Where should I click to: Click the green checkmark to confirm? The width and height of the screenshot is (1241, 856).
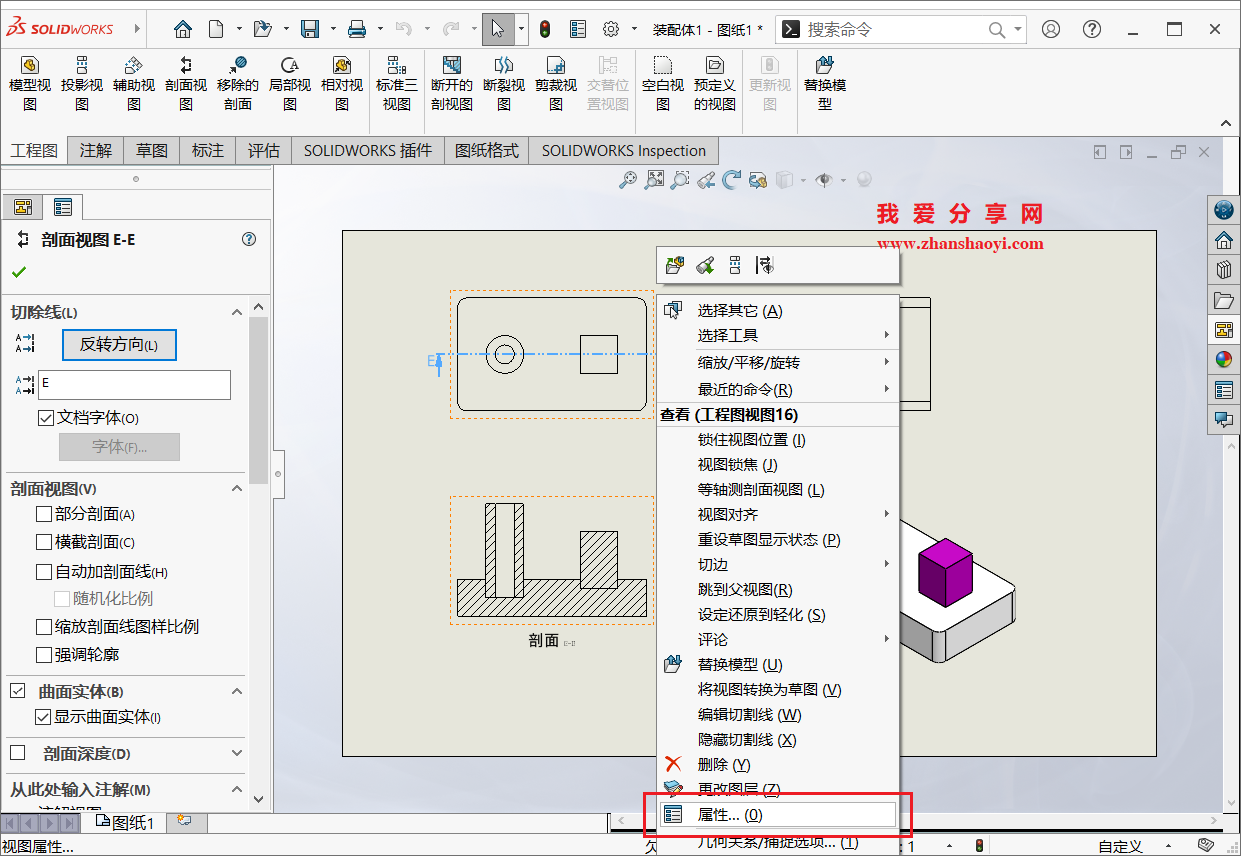19,272
